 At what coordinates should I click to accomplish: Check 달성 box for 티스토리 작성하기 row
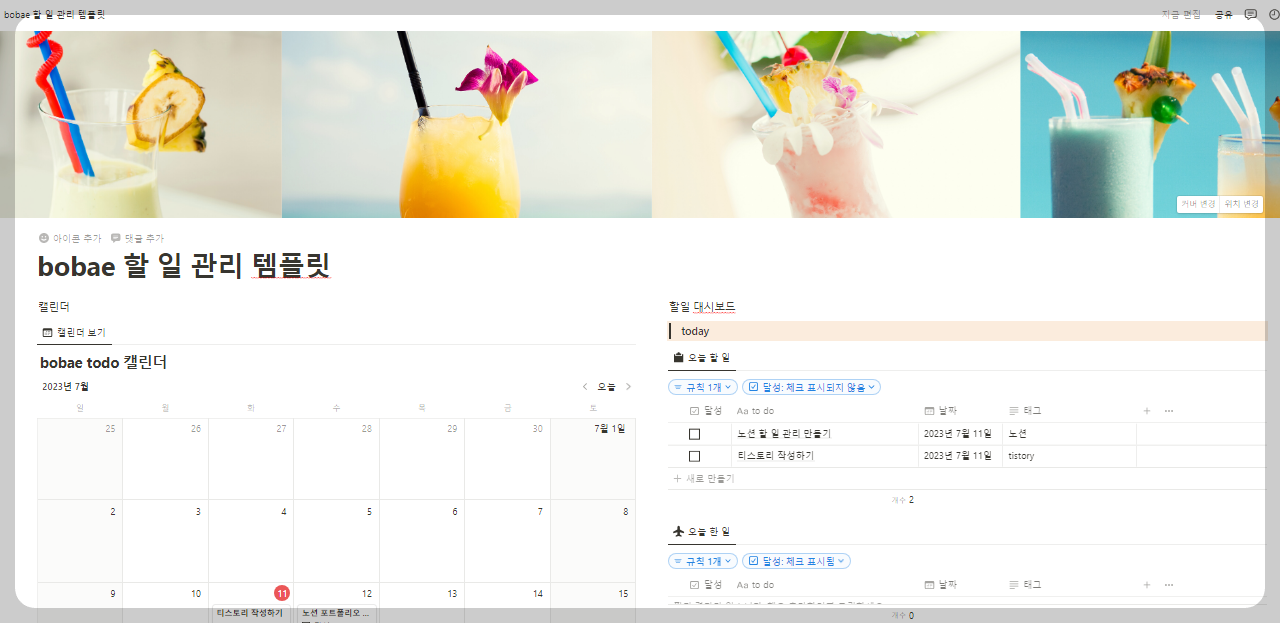pyautogui.click(x=694, y=456)
